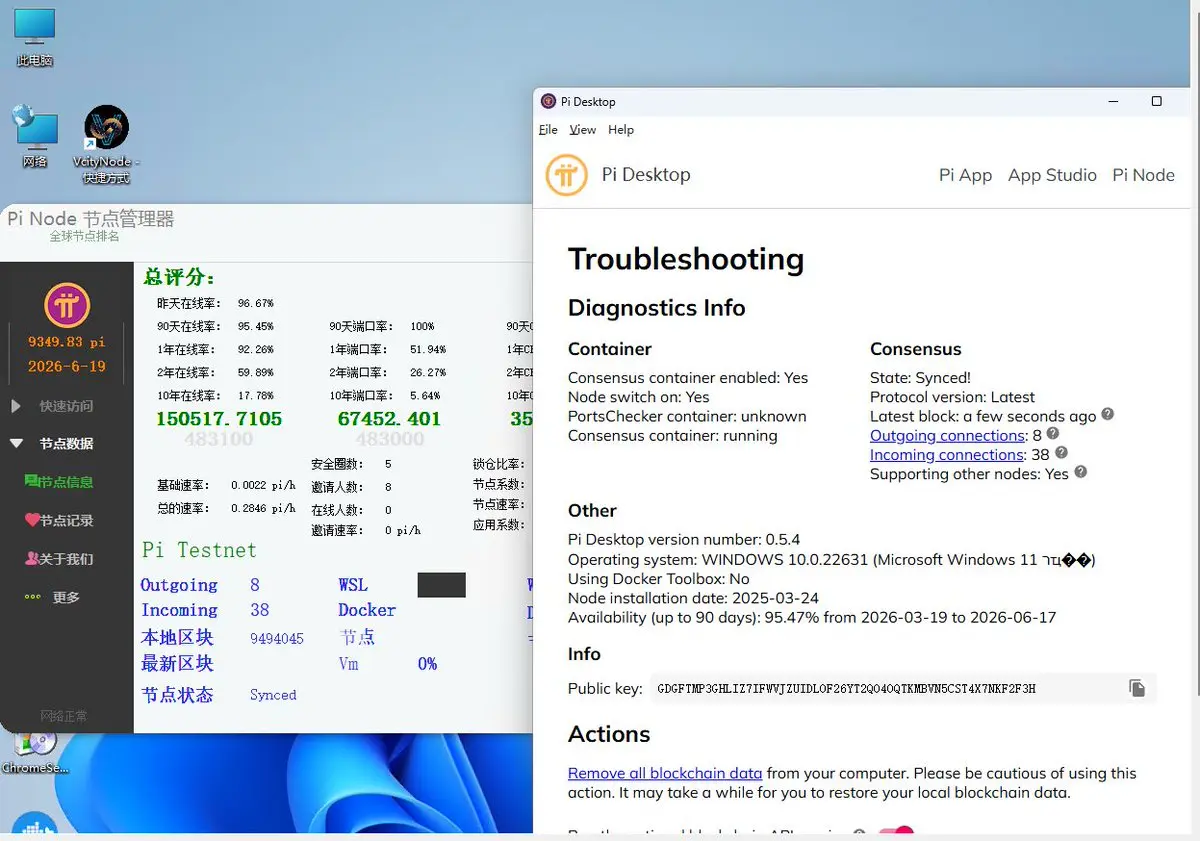Switch to the Pi Node tab
The width and height of the screenshot is (1200, 841).
1143,175
